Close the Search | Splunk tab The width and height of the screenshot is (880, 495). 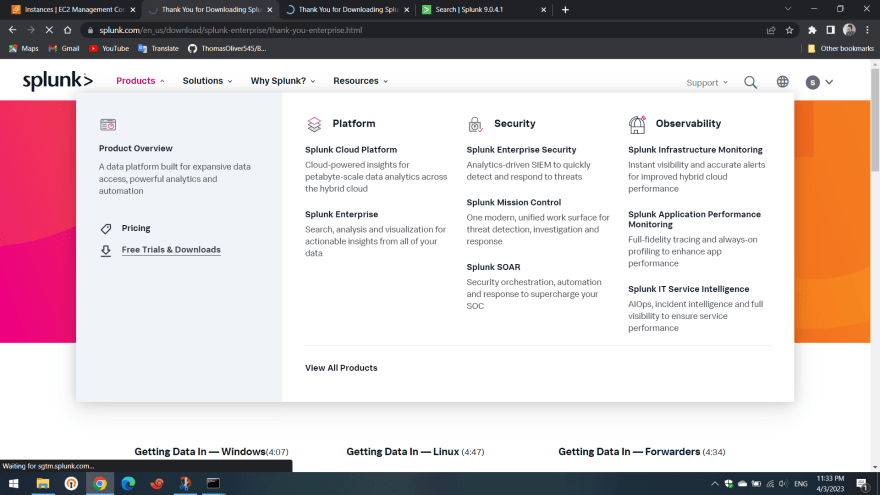pos(543,10)
